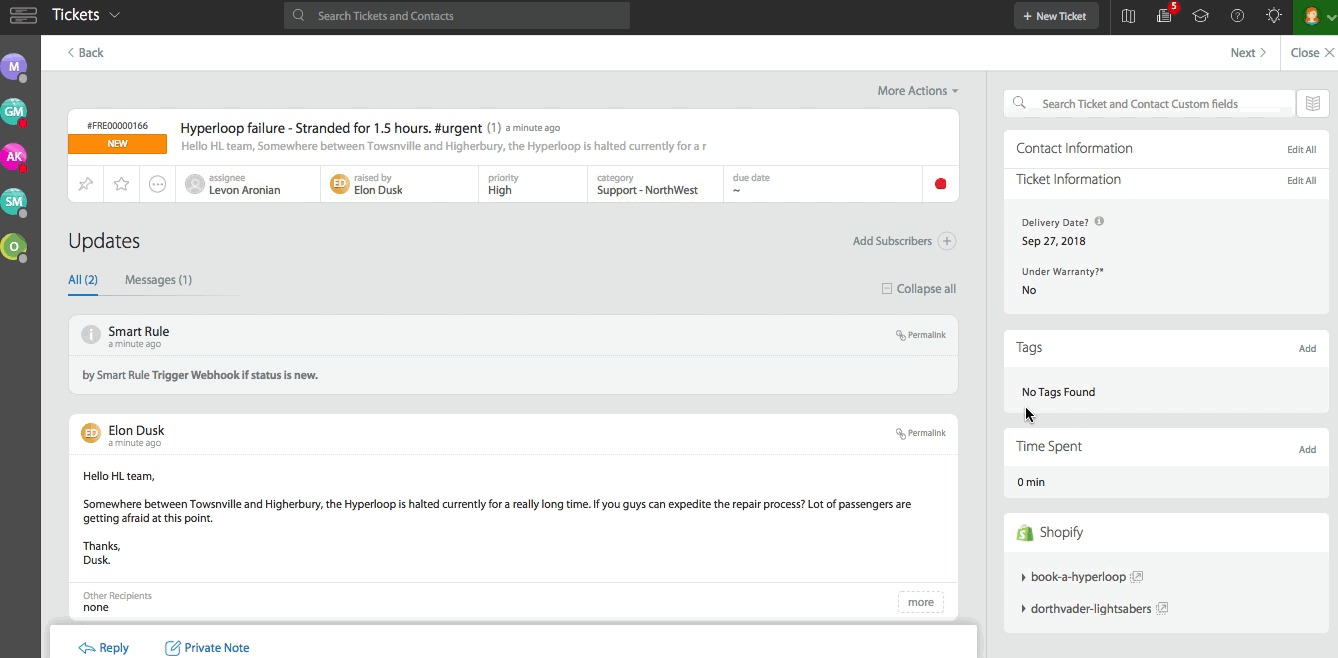Click the NEW status badge
Screen dimensions: 1338x658
117,144
